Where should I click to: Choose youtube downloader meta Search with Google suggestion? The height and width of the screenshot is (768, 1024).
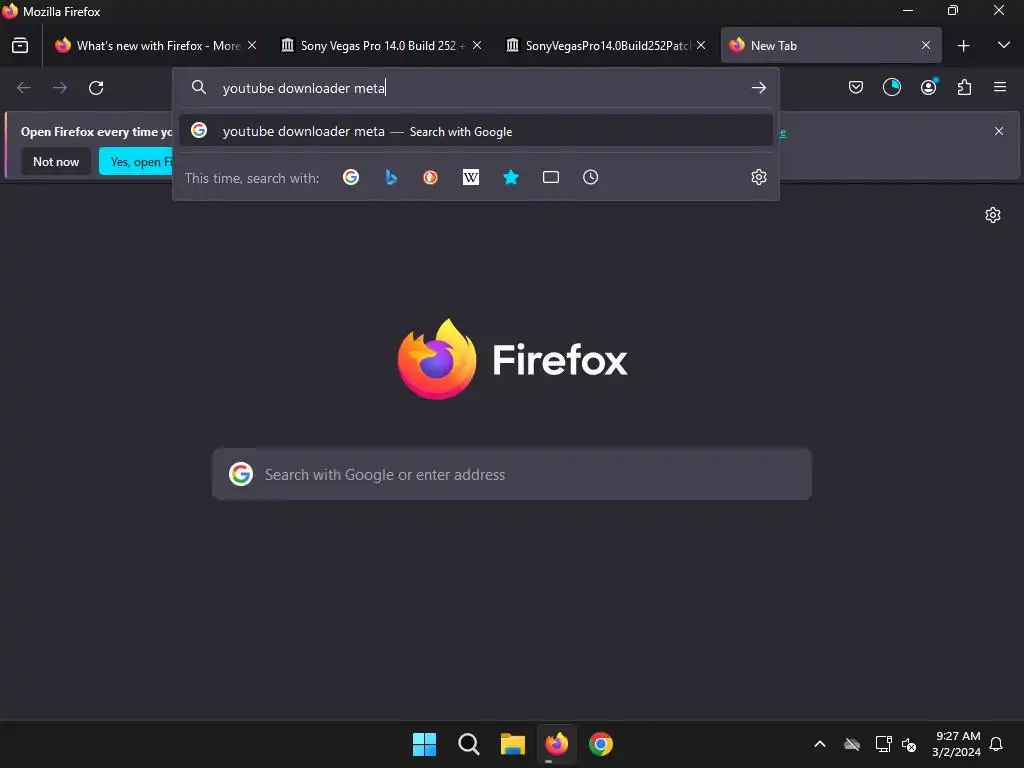tap(475, 131)
